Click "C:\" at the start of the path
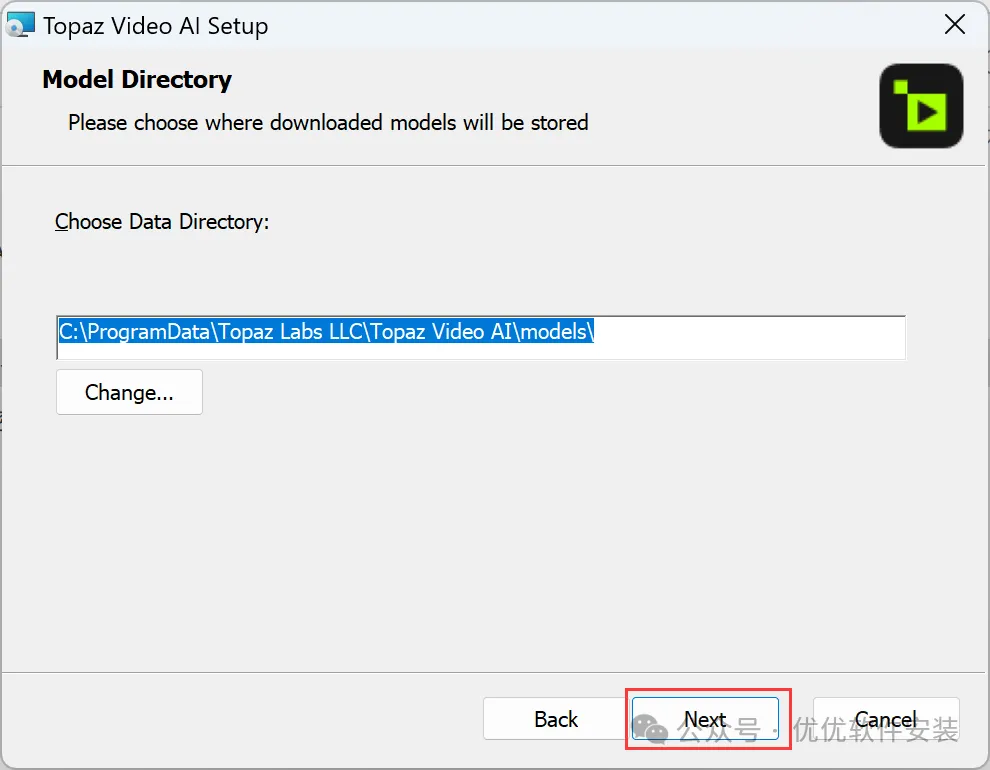Screen dimensions: 990x770 coord(71,332)
